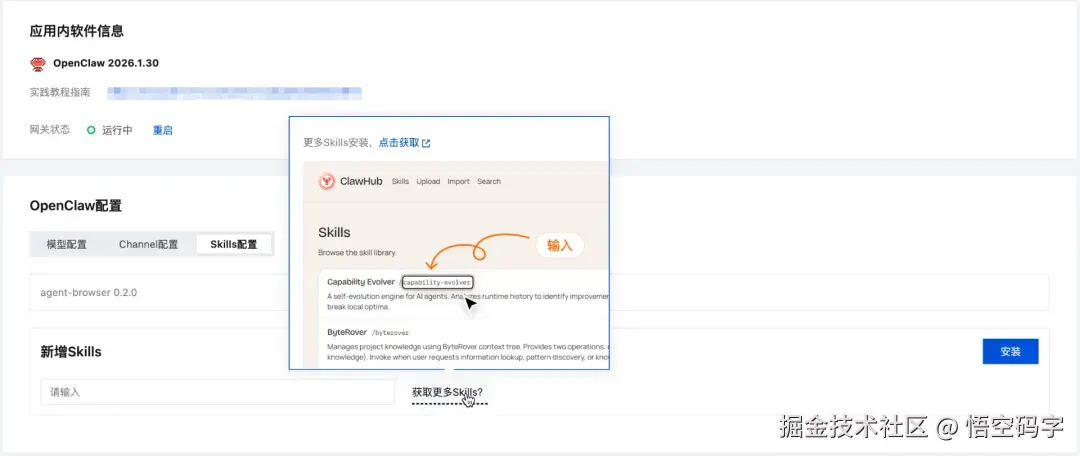Viewport: 1080px width, 456px height.
Task: Click the /capability-evolver slug text
Action: (x=438, y=282)
